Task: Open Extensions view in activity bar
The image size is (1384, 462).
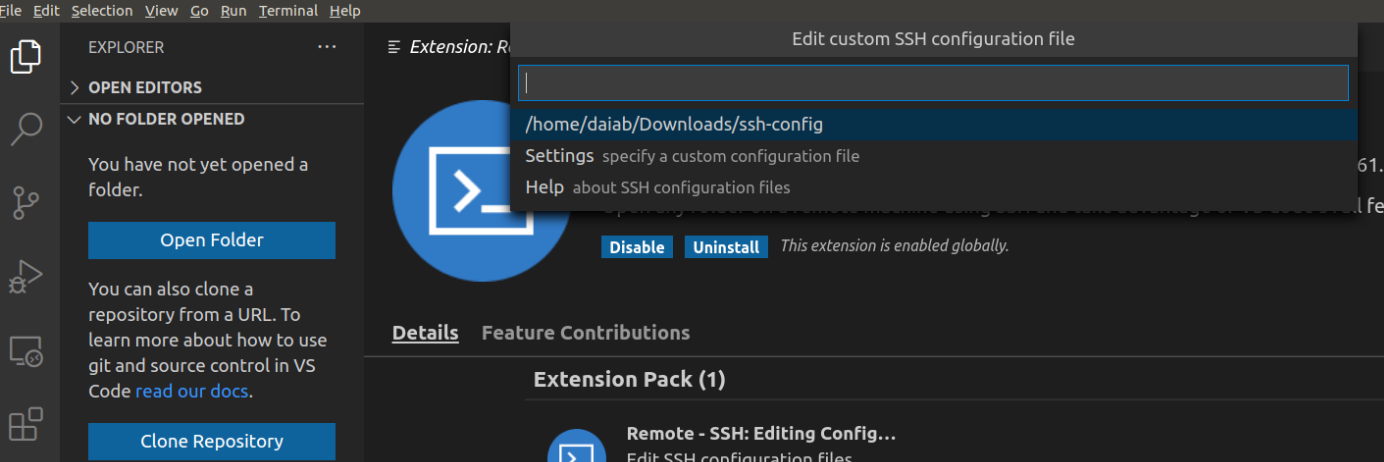Action: [26, 424]
